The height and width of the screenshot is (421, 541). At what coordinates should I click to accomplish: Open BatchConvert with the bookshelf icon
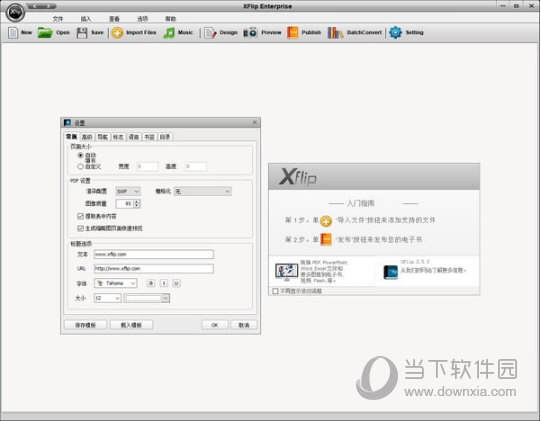point(335,33)
